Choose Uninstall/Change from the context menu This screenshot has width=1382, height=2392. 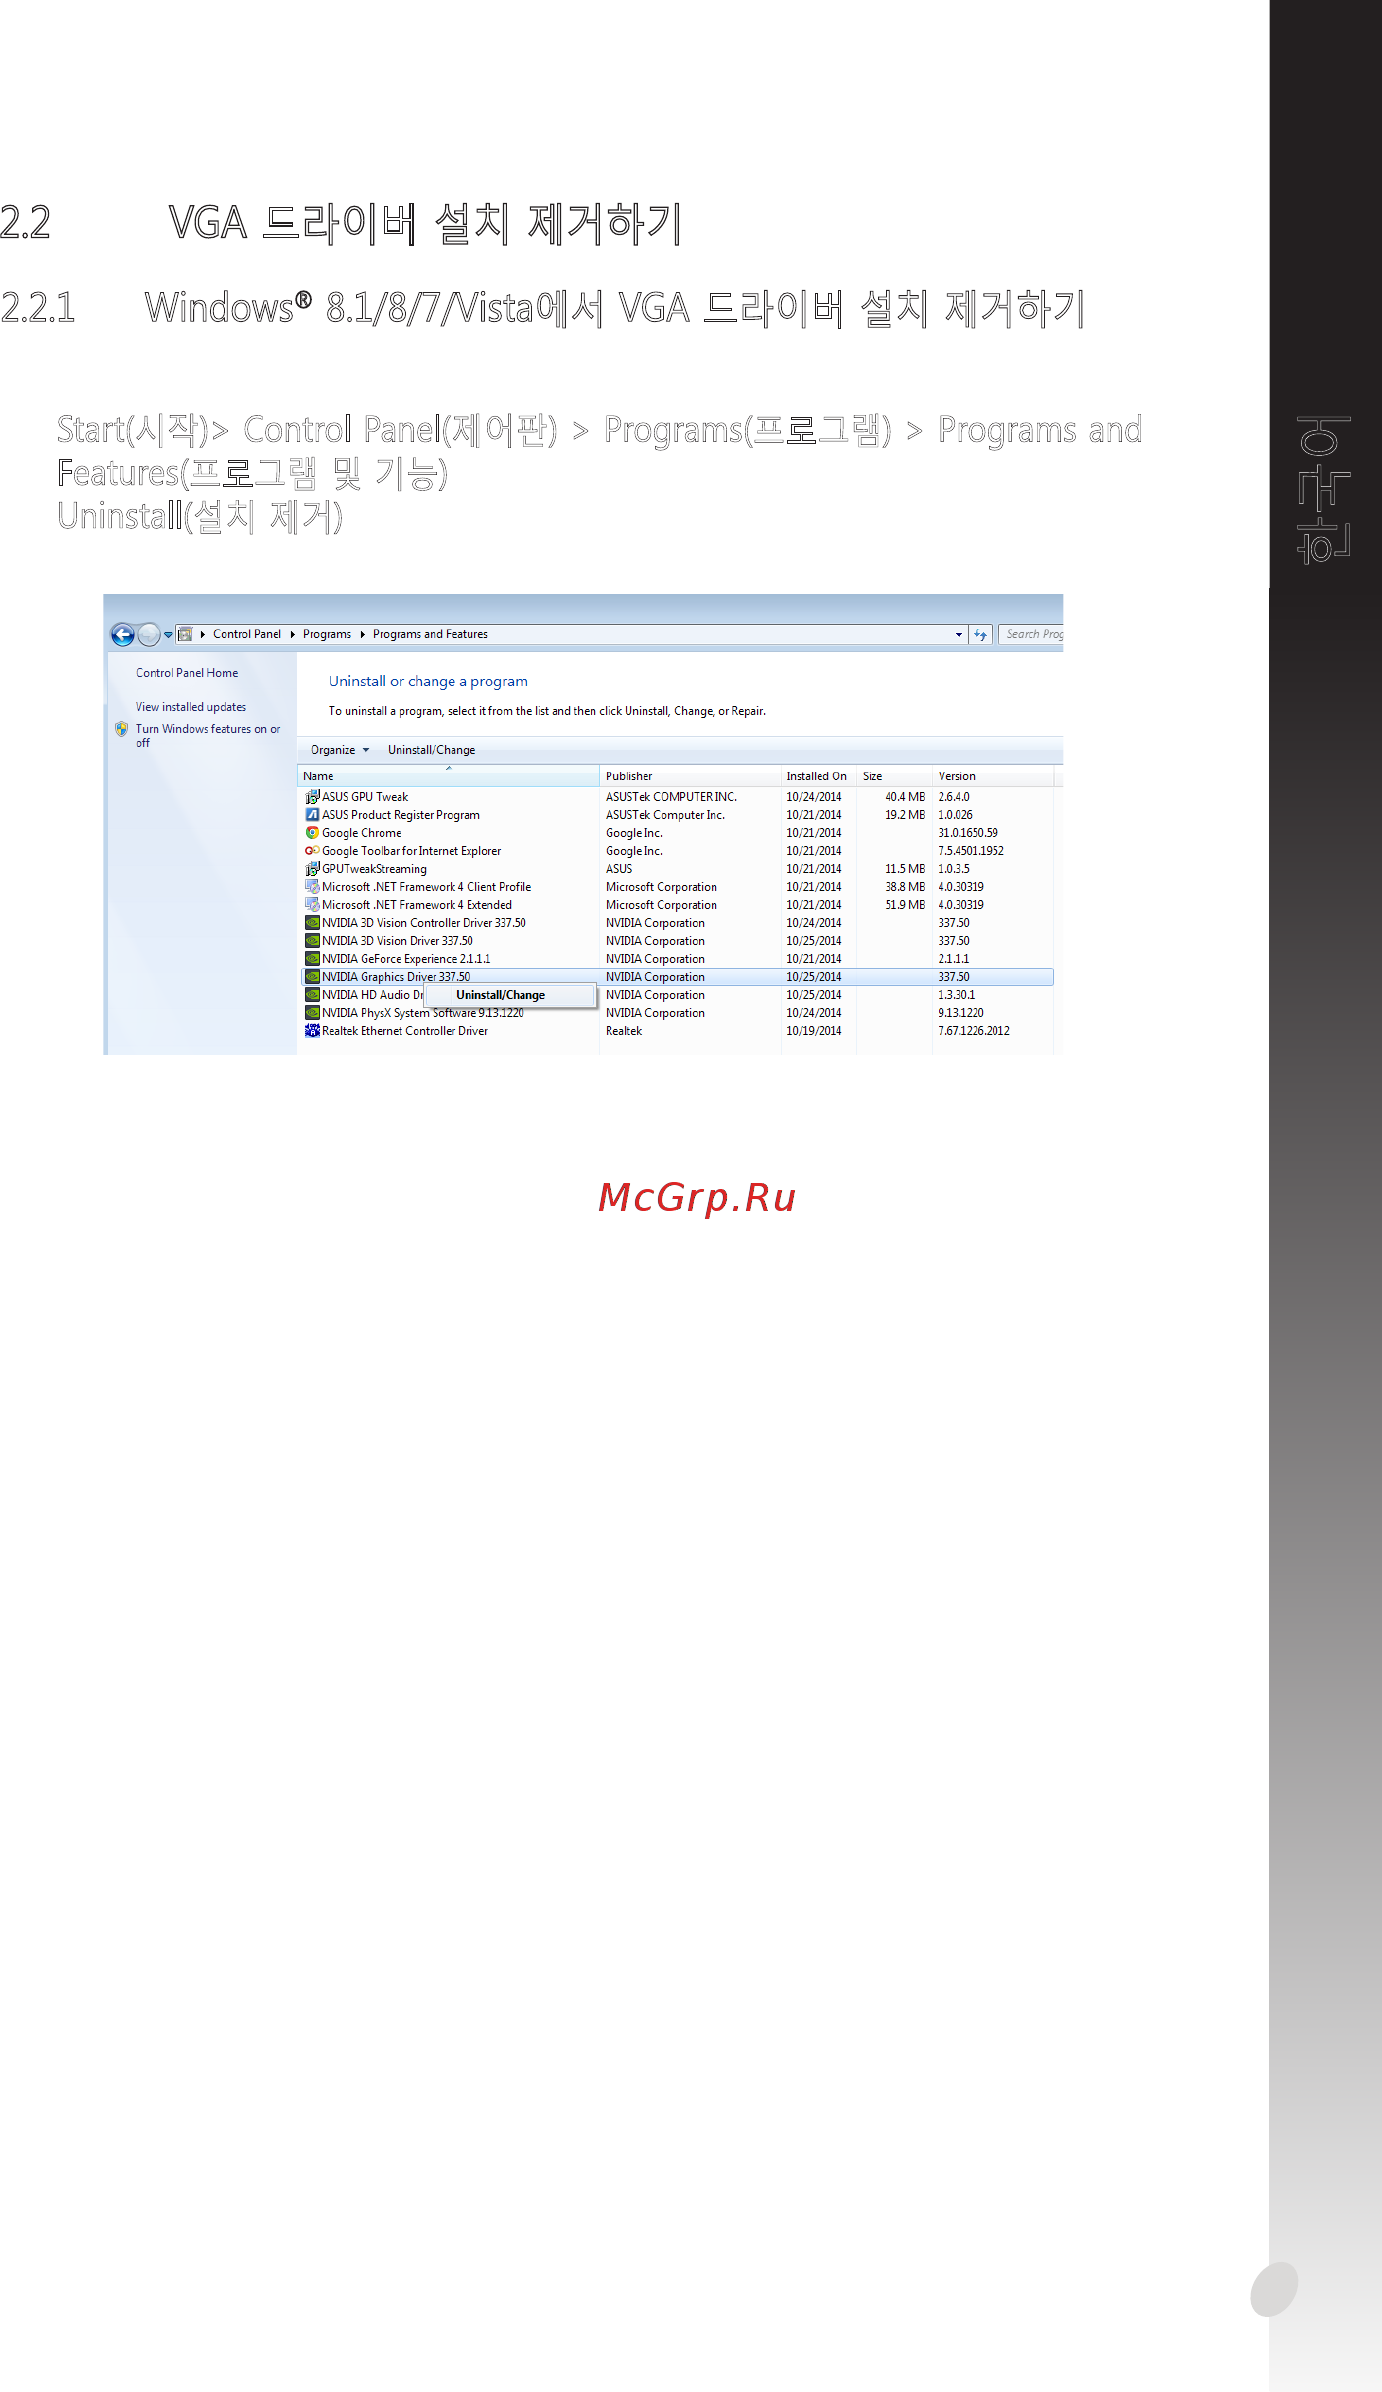510,995
